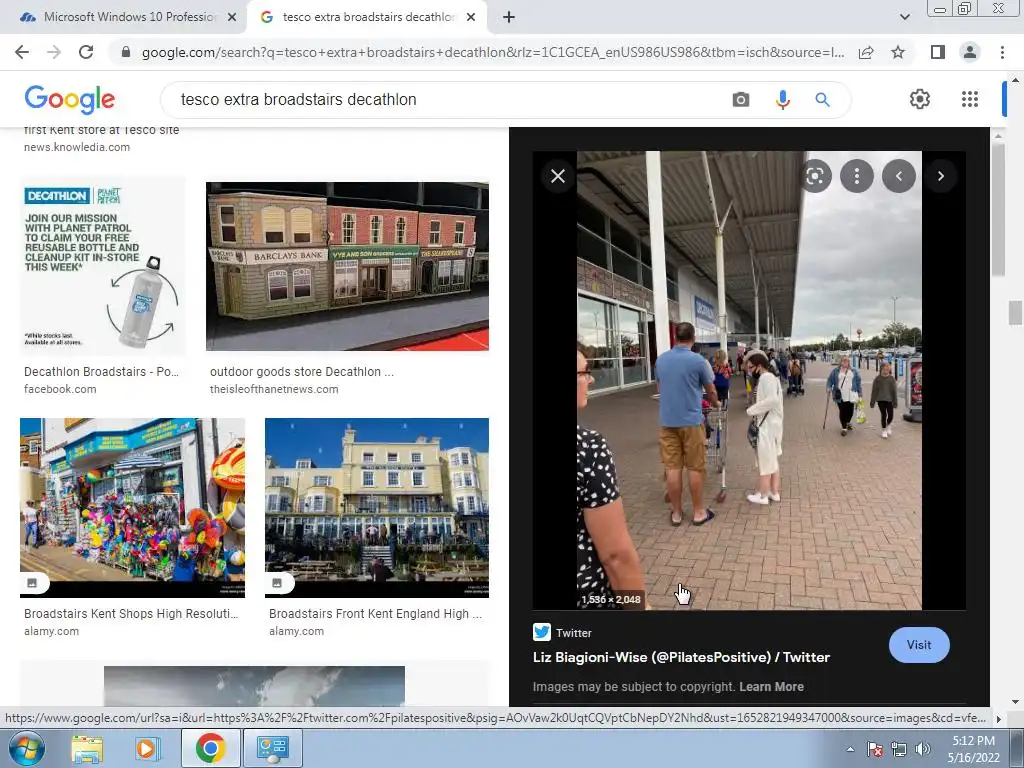
Task: Reload the current page
Action: click(86, 52)
